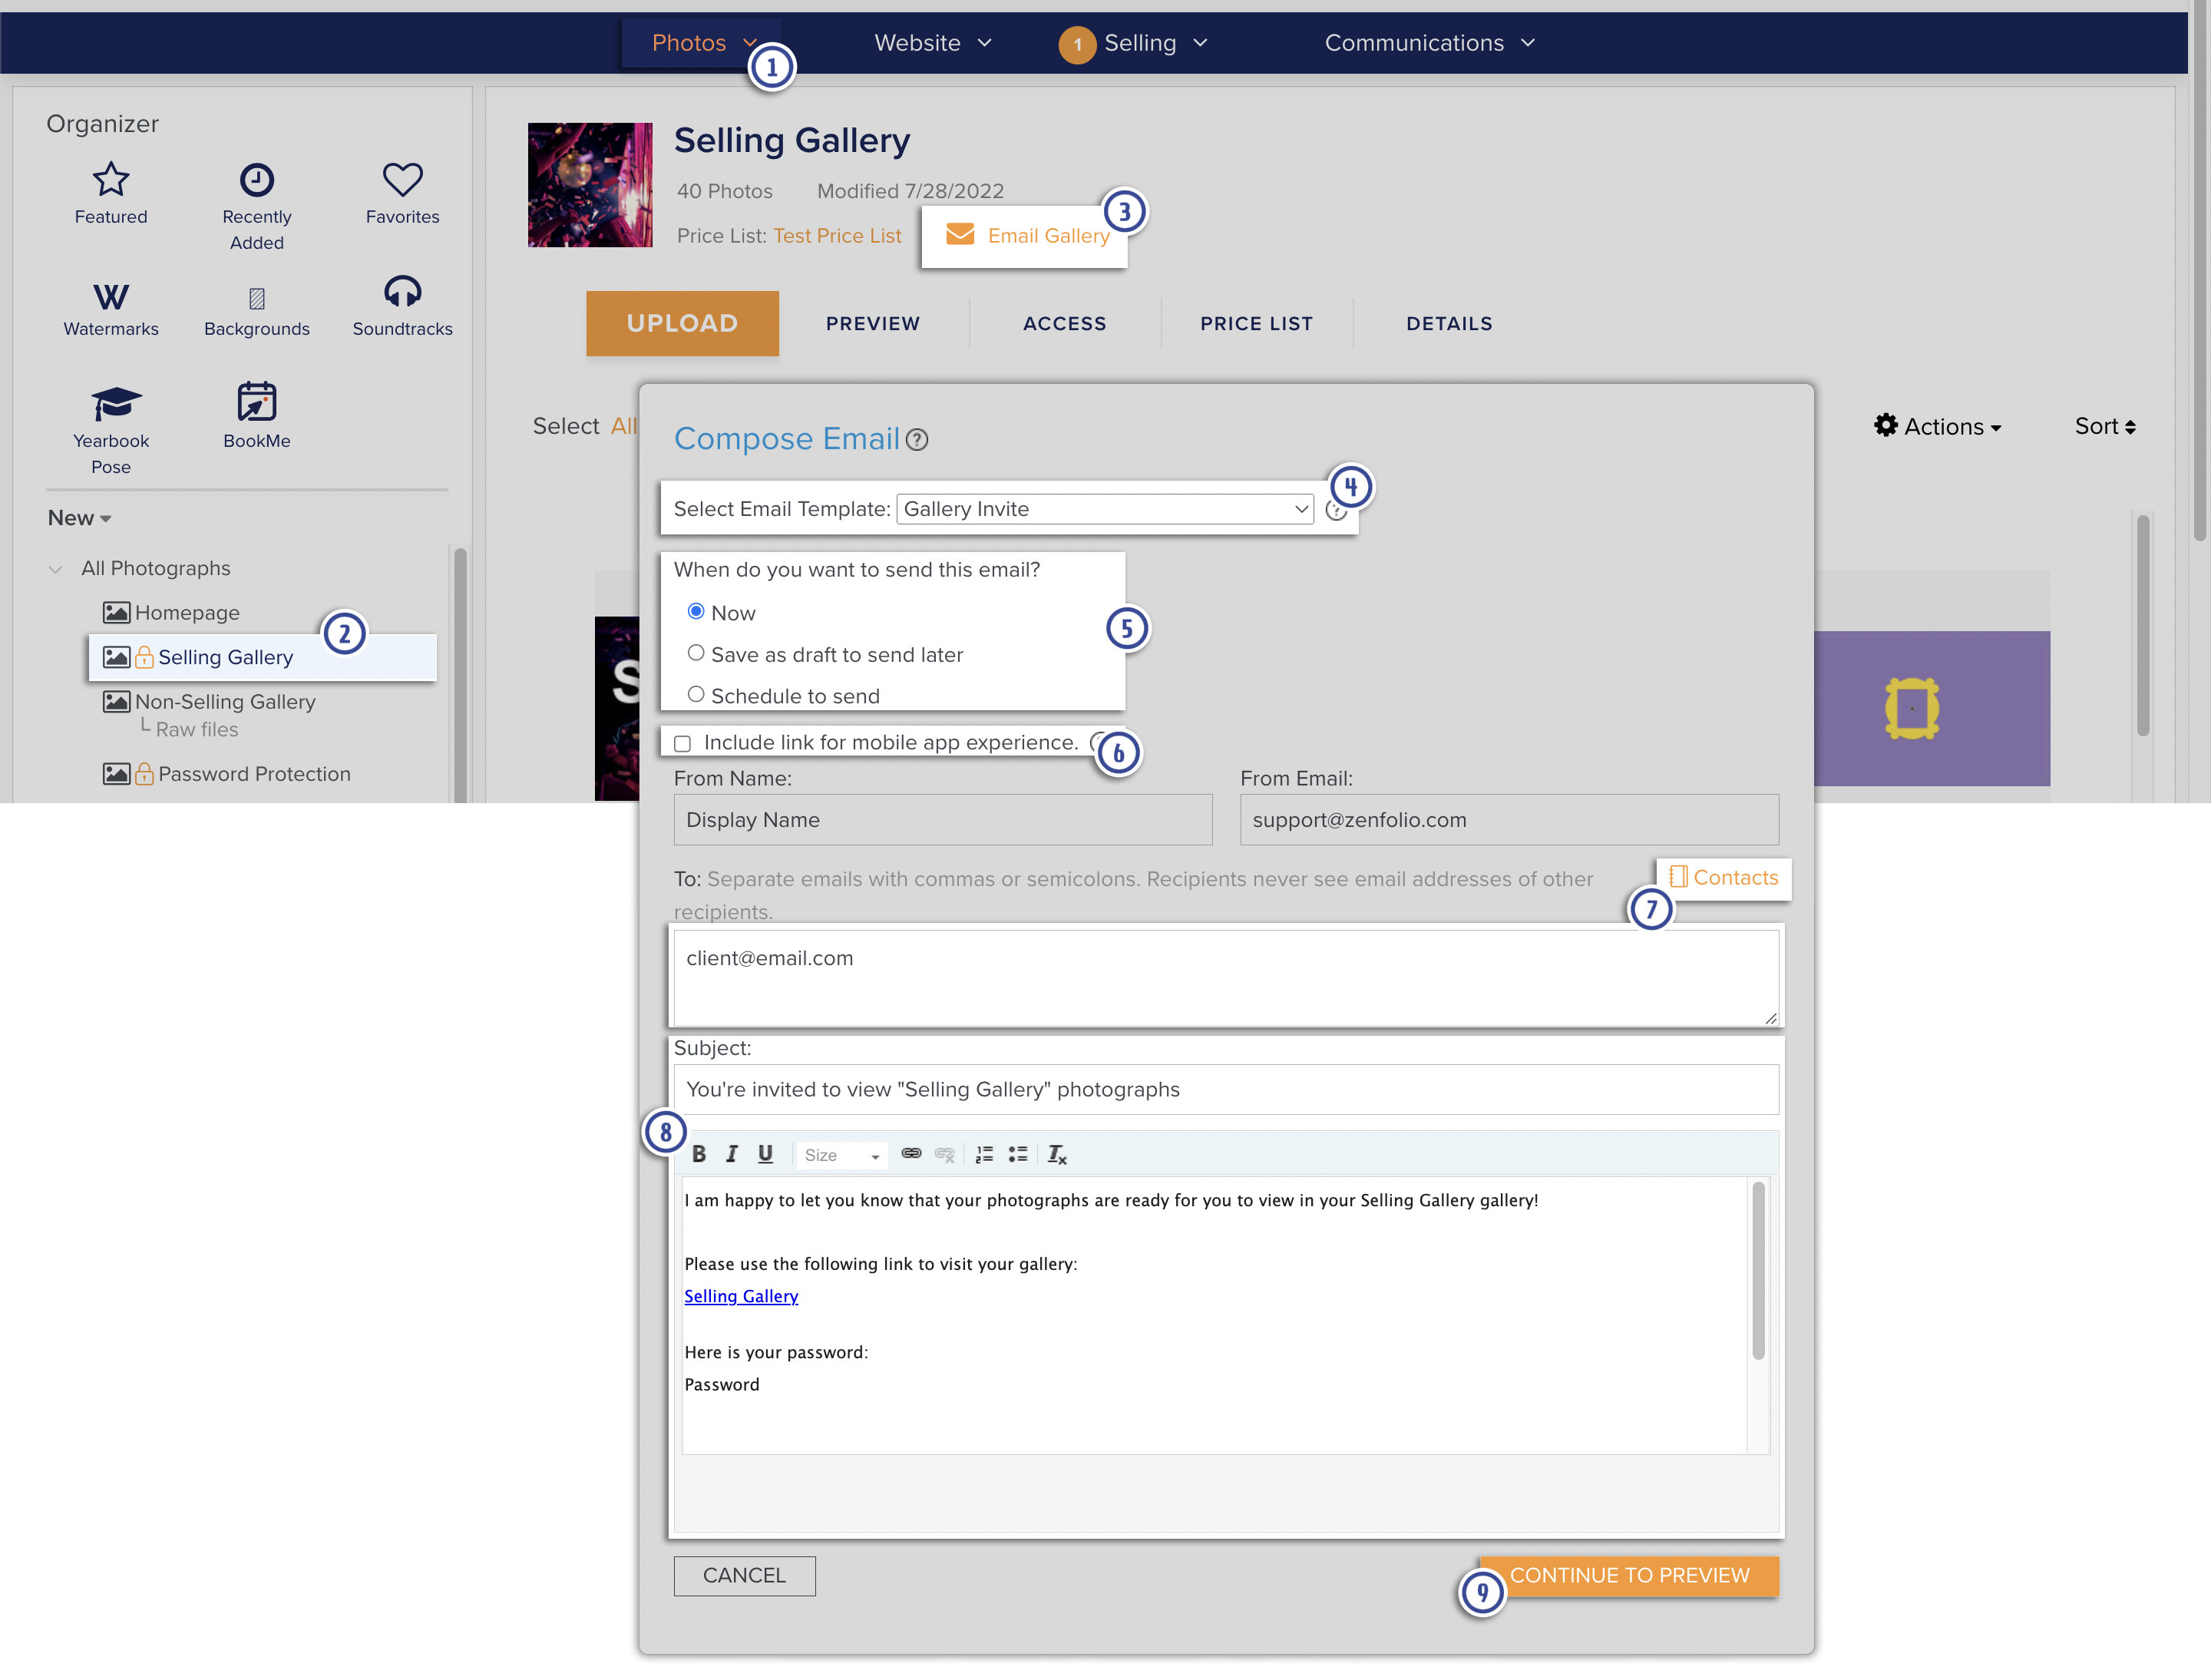Image resolution: width=2211 pixels, height=1680 pixels.
Task: Select the Save as draft radio option
Action: pos(696,653)
